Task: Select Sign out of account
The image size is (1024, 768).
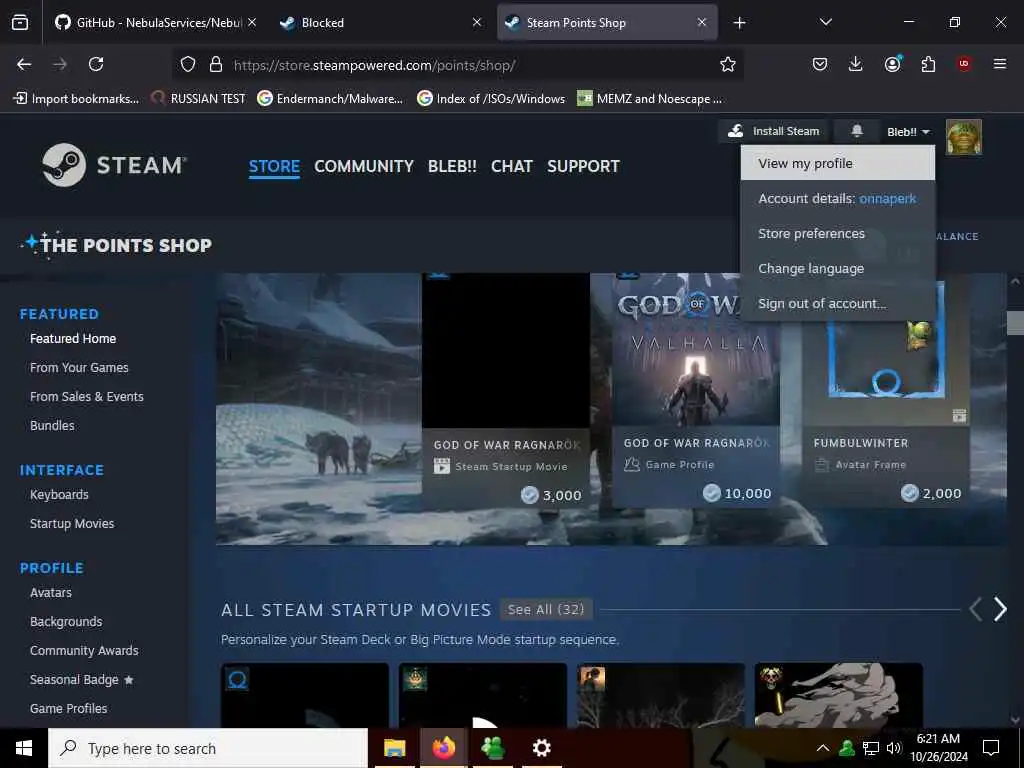Action: [838, 304]
